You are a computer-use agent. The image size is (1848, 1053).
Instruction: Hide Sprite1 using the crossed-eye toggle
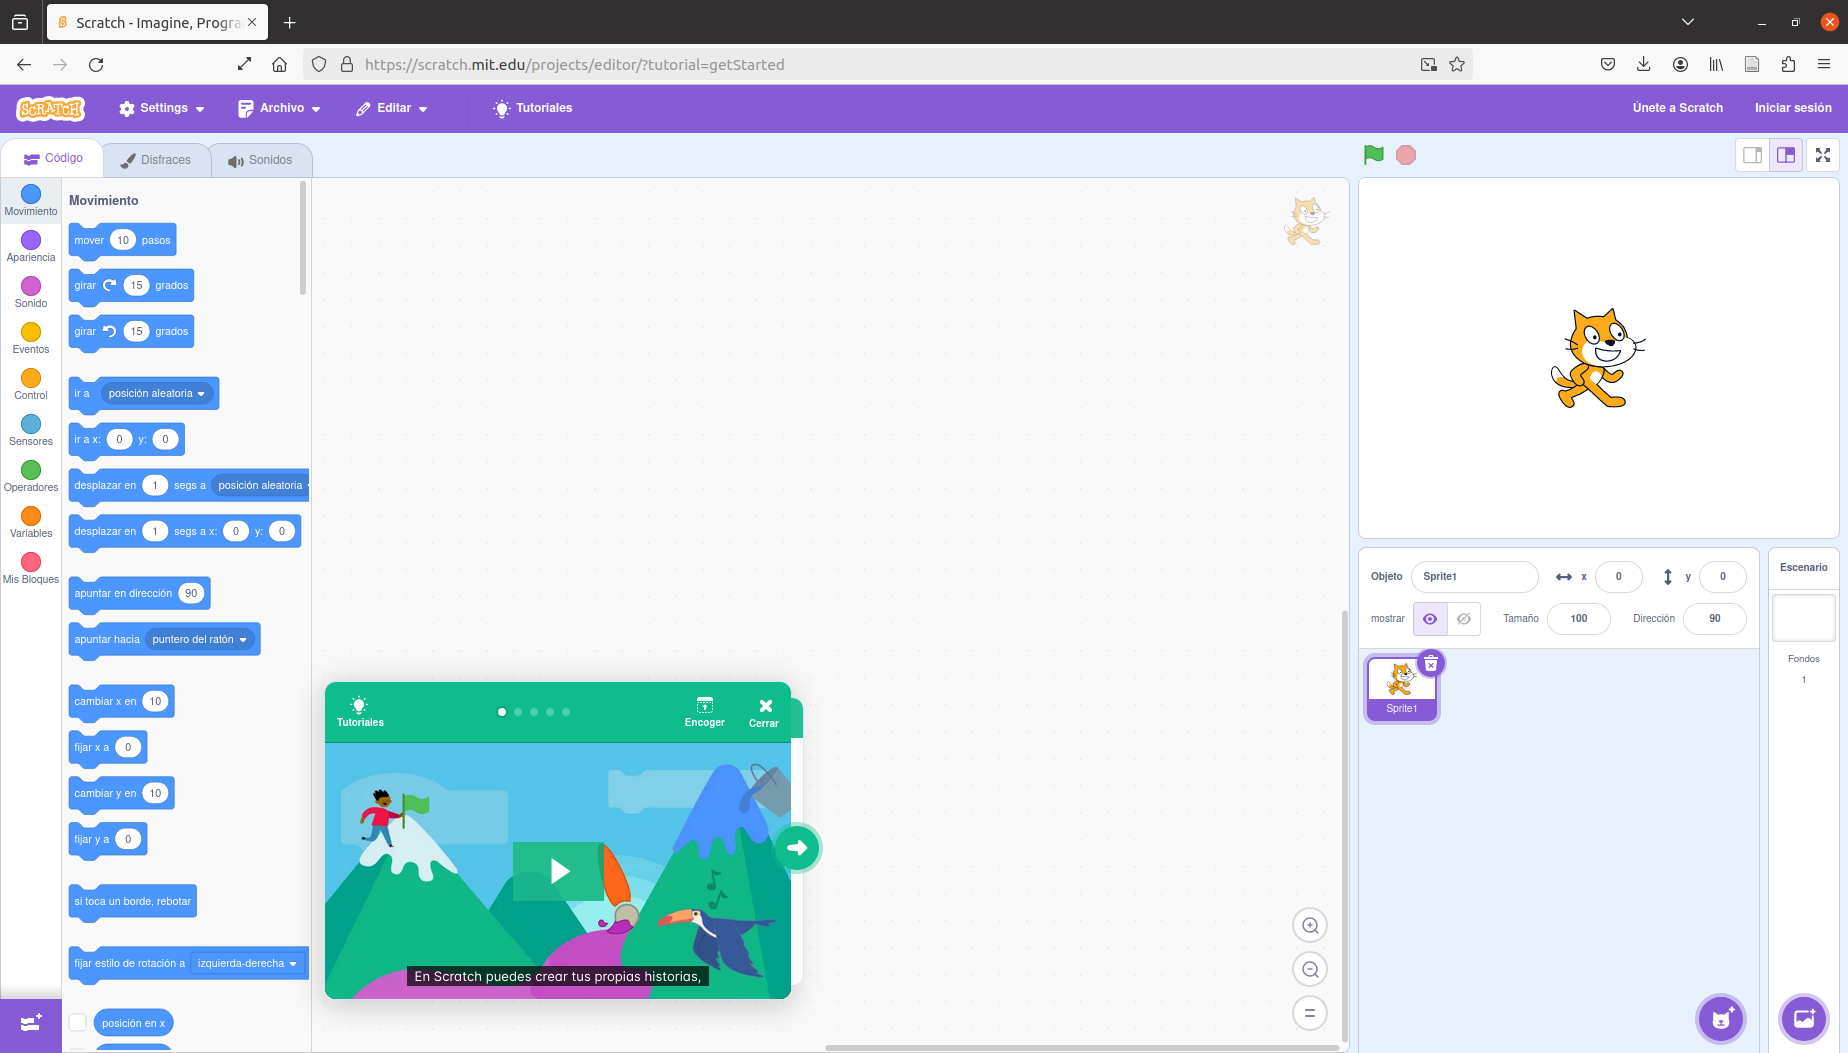[x=1463, y=618]
